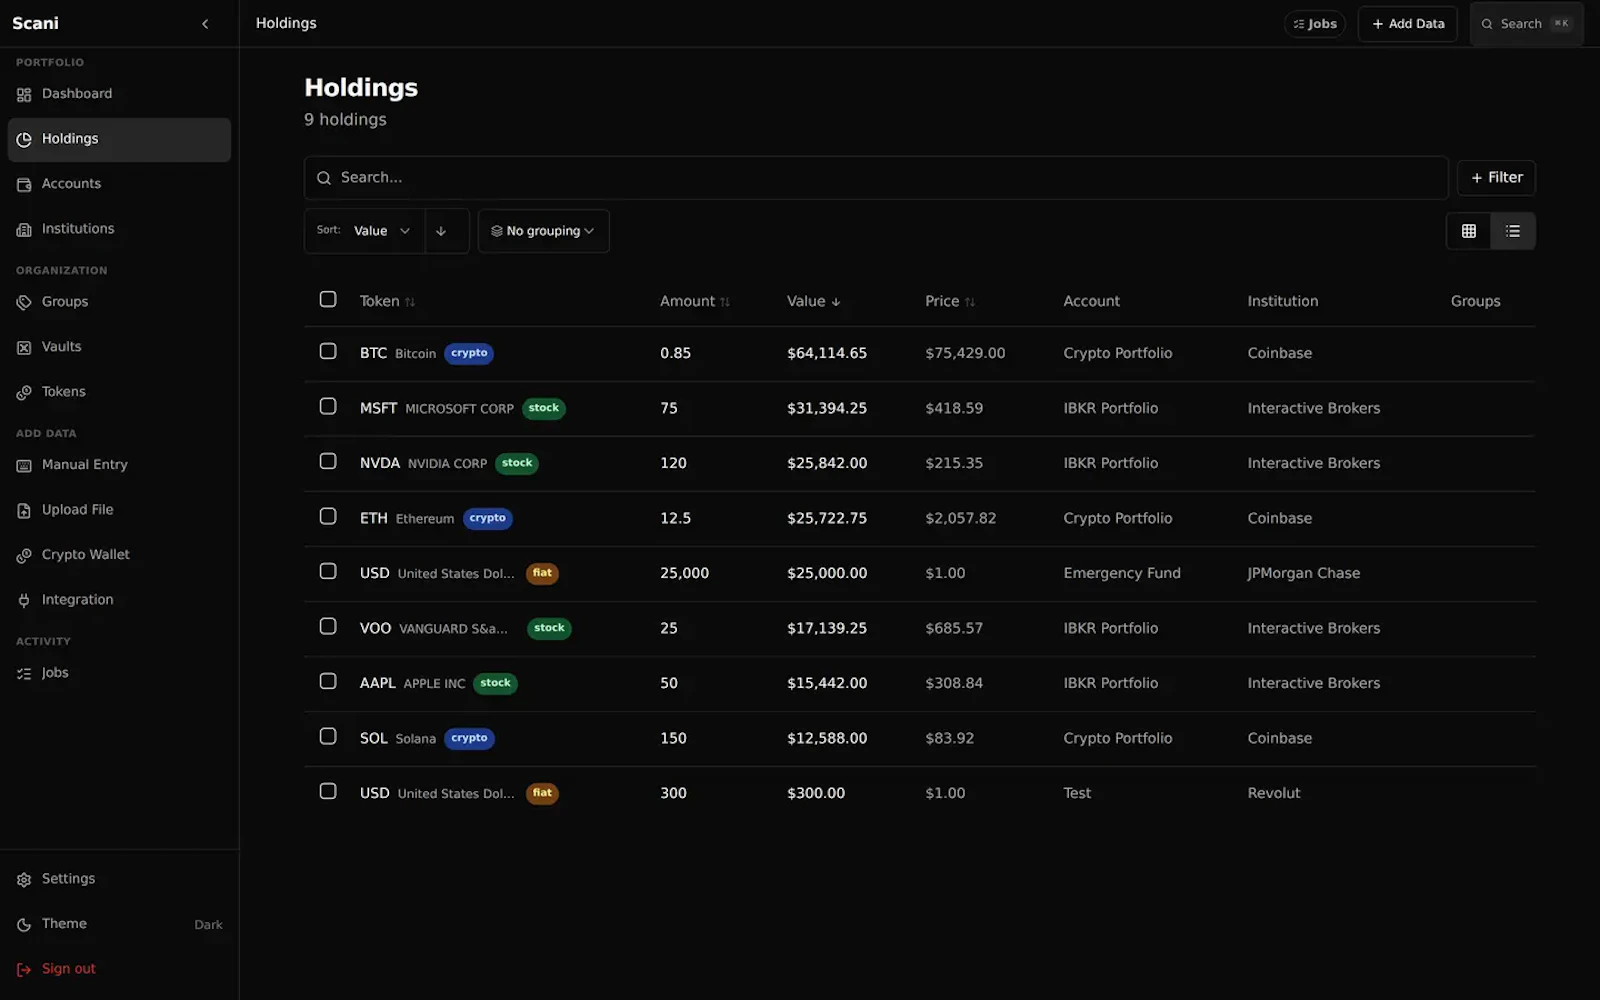
Task: Select the NVDA row checkbox
Action: 328,461
